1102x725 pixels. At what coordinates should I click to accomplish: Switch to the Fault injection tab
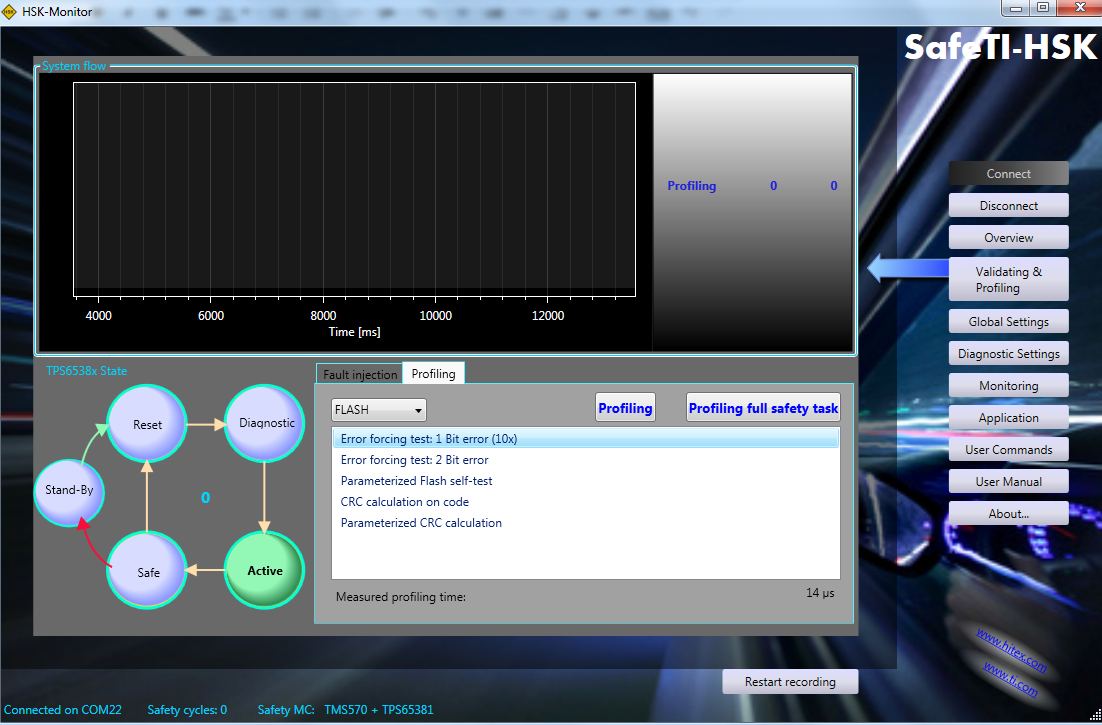click(360, 374)
